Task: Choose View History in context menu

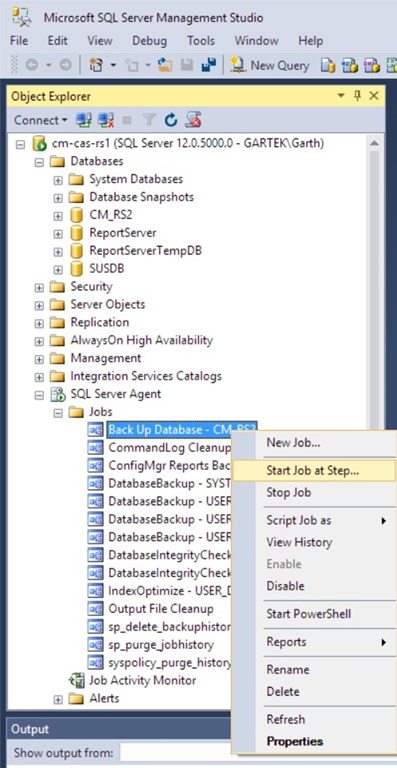Action: tap(299, 542)
